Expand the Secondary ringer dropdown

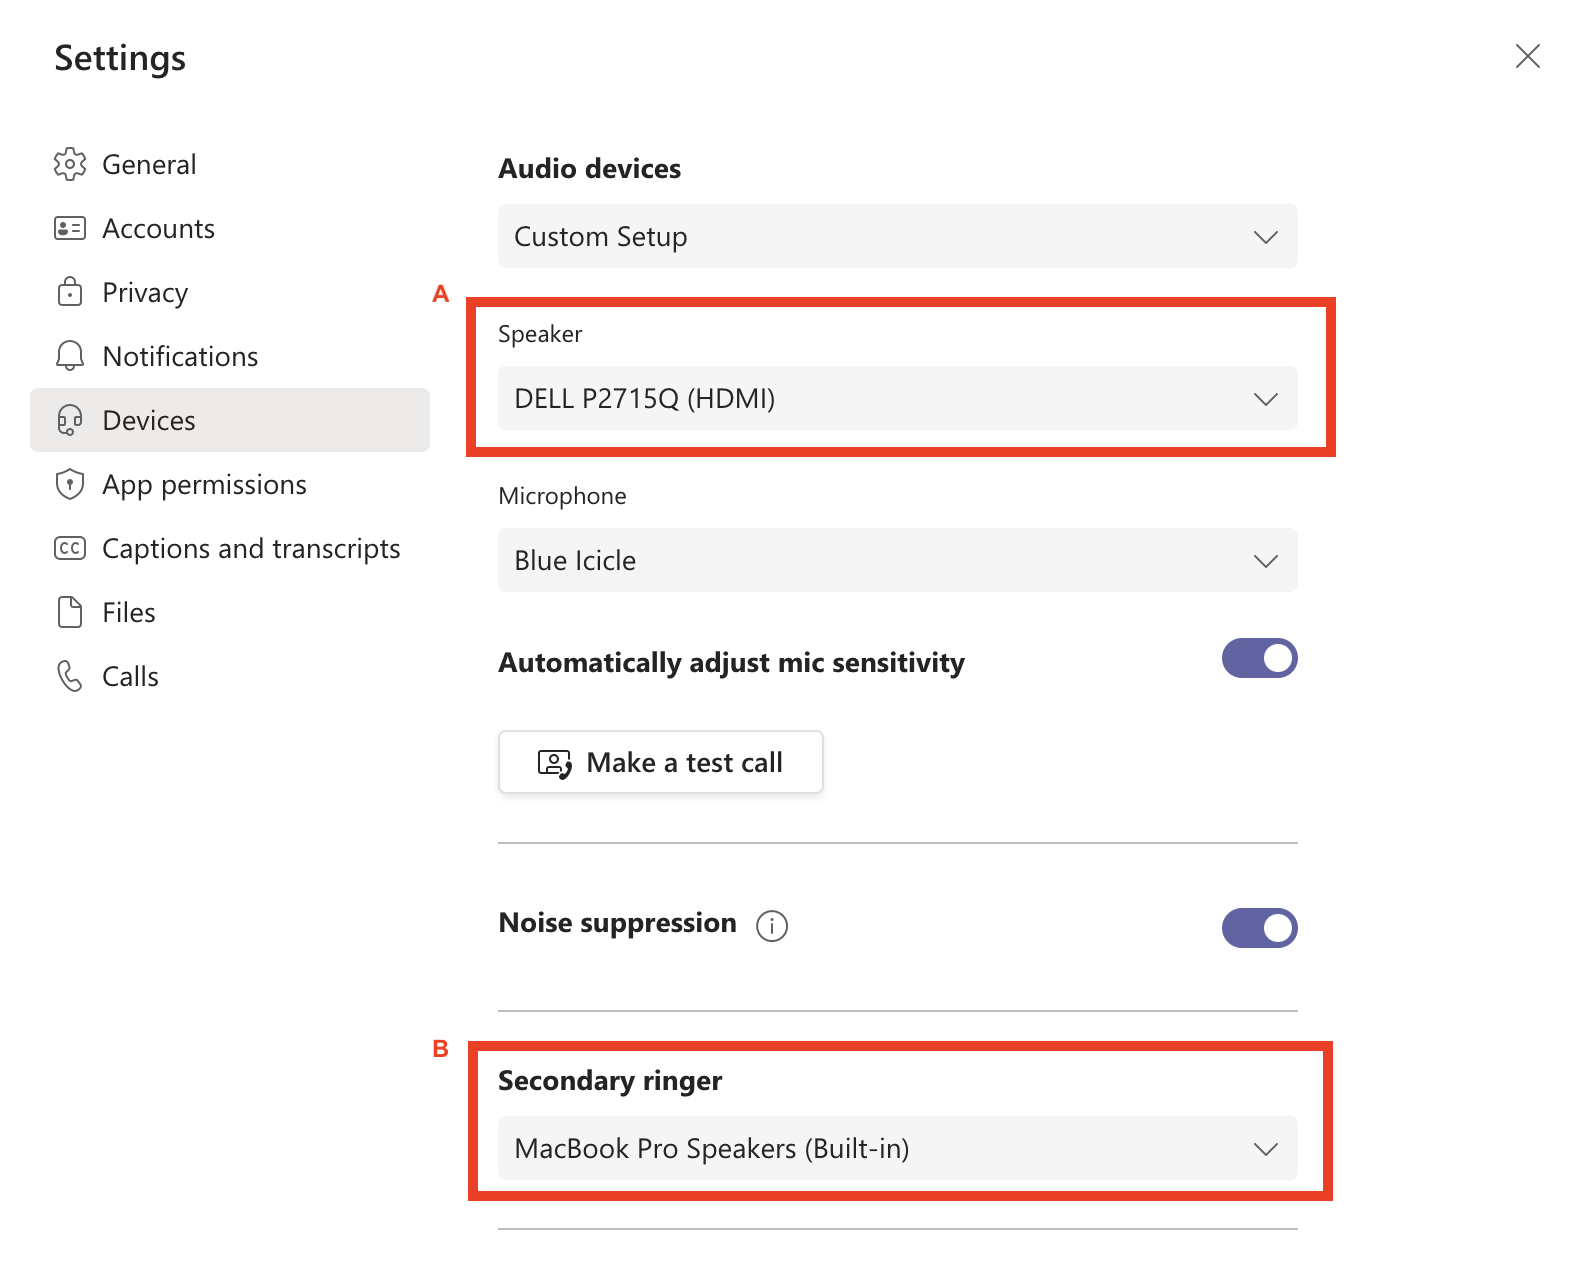coord(897,1148)
